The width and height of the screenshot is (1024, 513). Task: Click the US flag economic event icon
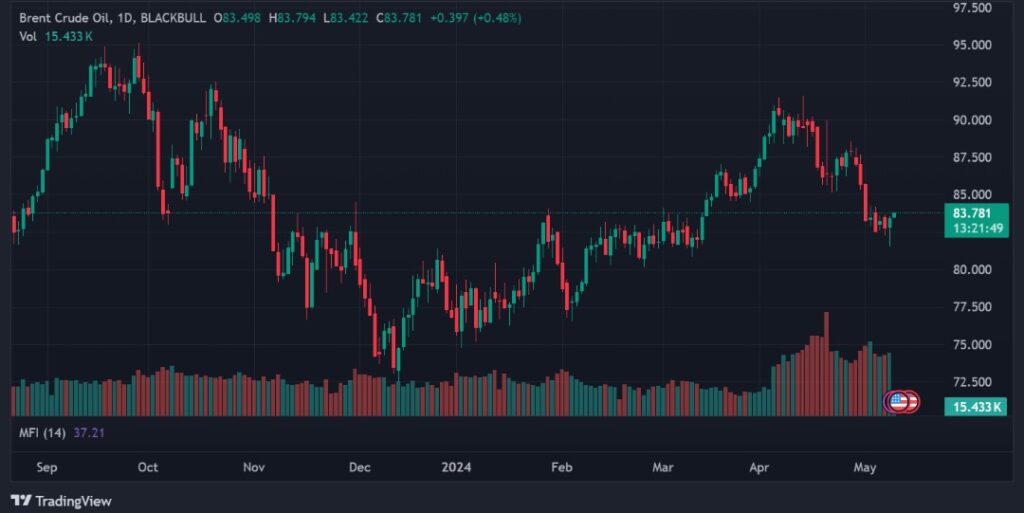(x=897, y=402)
